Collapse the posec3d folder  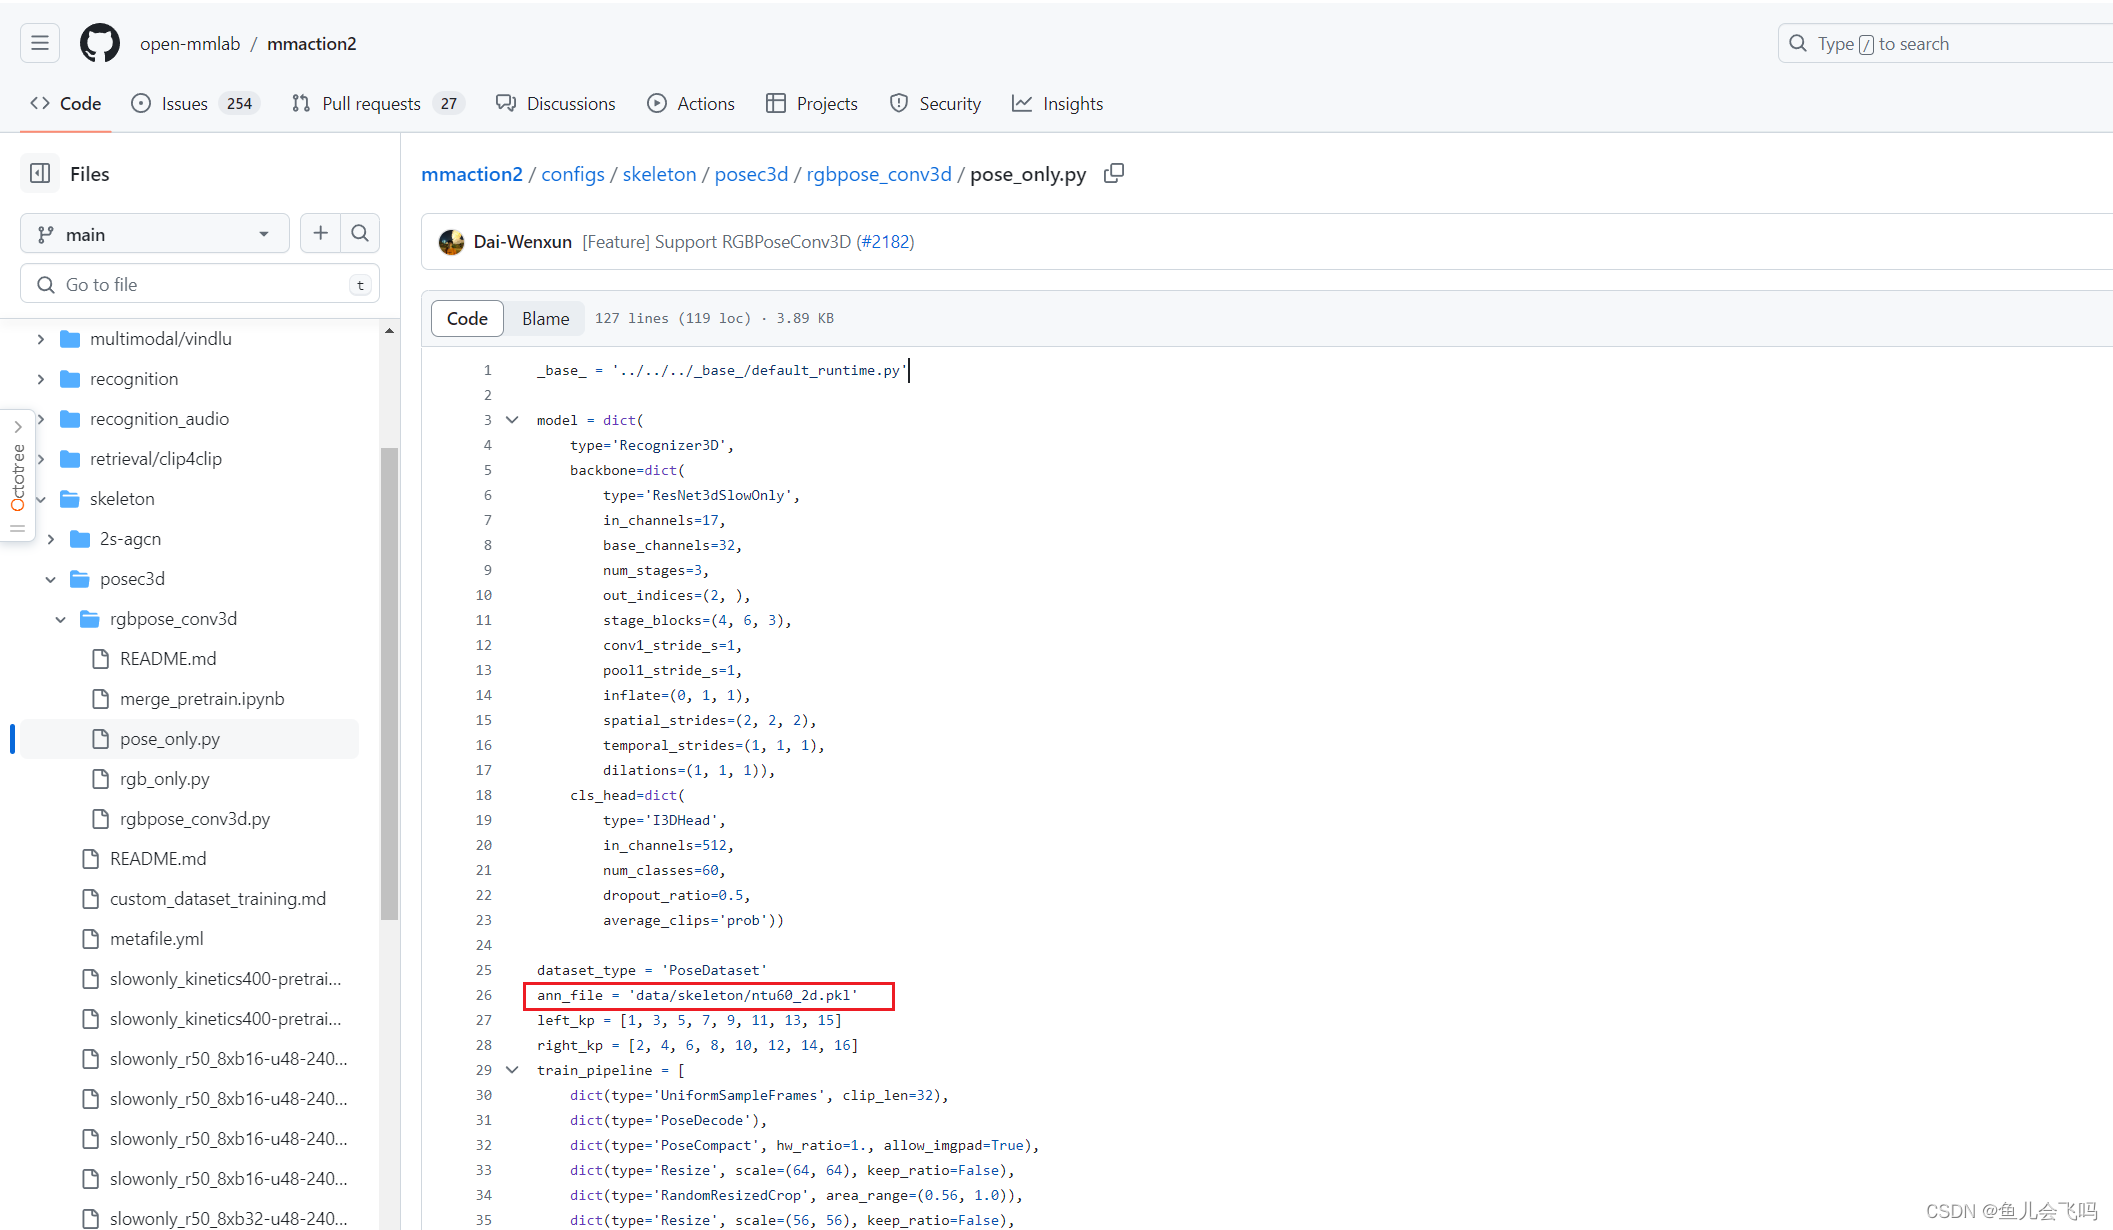pyautogui.click(x=51, y=578)
